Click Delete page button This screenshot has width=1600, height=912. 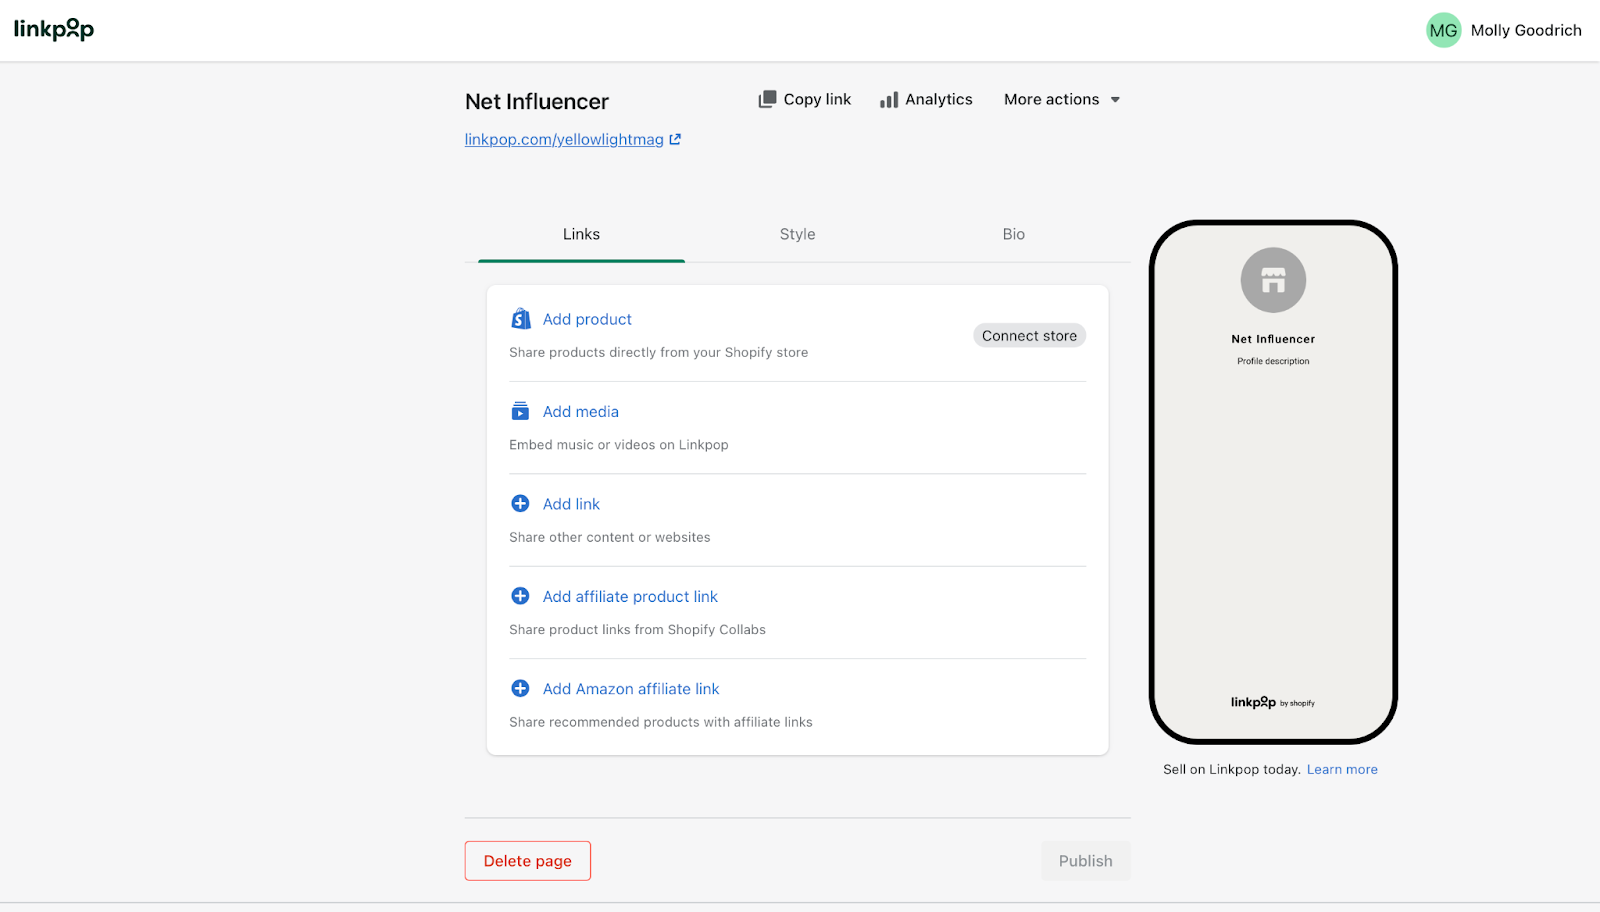[528, 861]
